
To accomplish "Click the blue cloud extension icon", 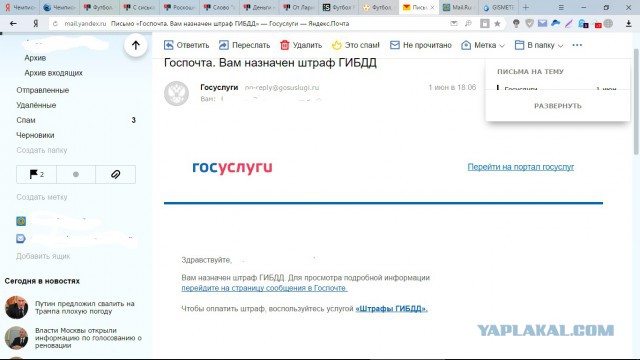I will point(556,23).
